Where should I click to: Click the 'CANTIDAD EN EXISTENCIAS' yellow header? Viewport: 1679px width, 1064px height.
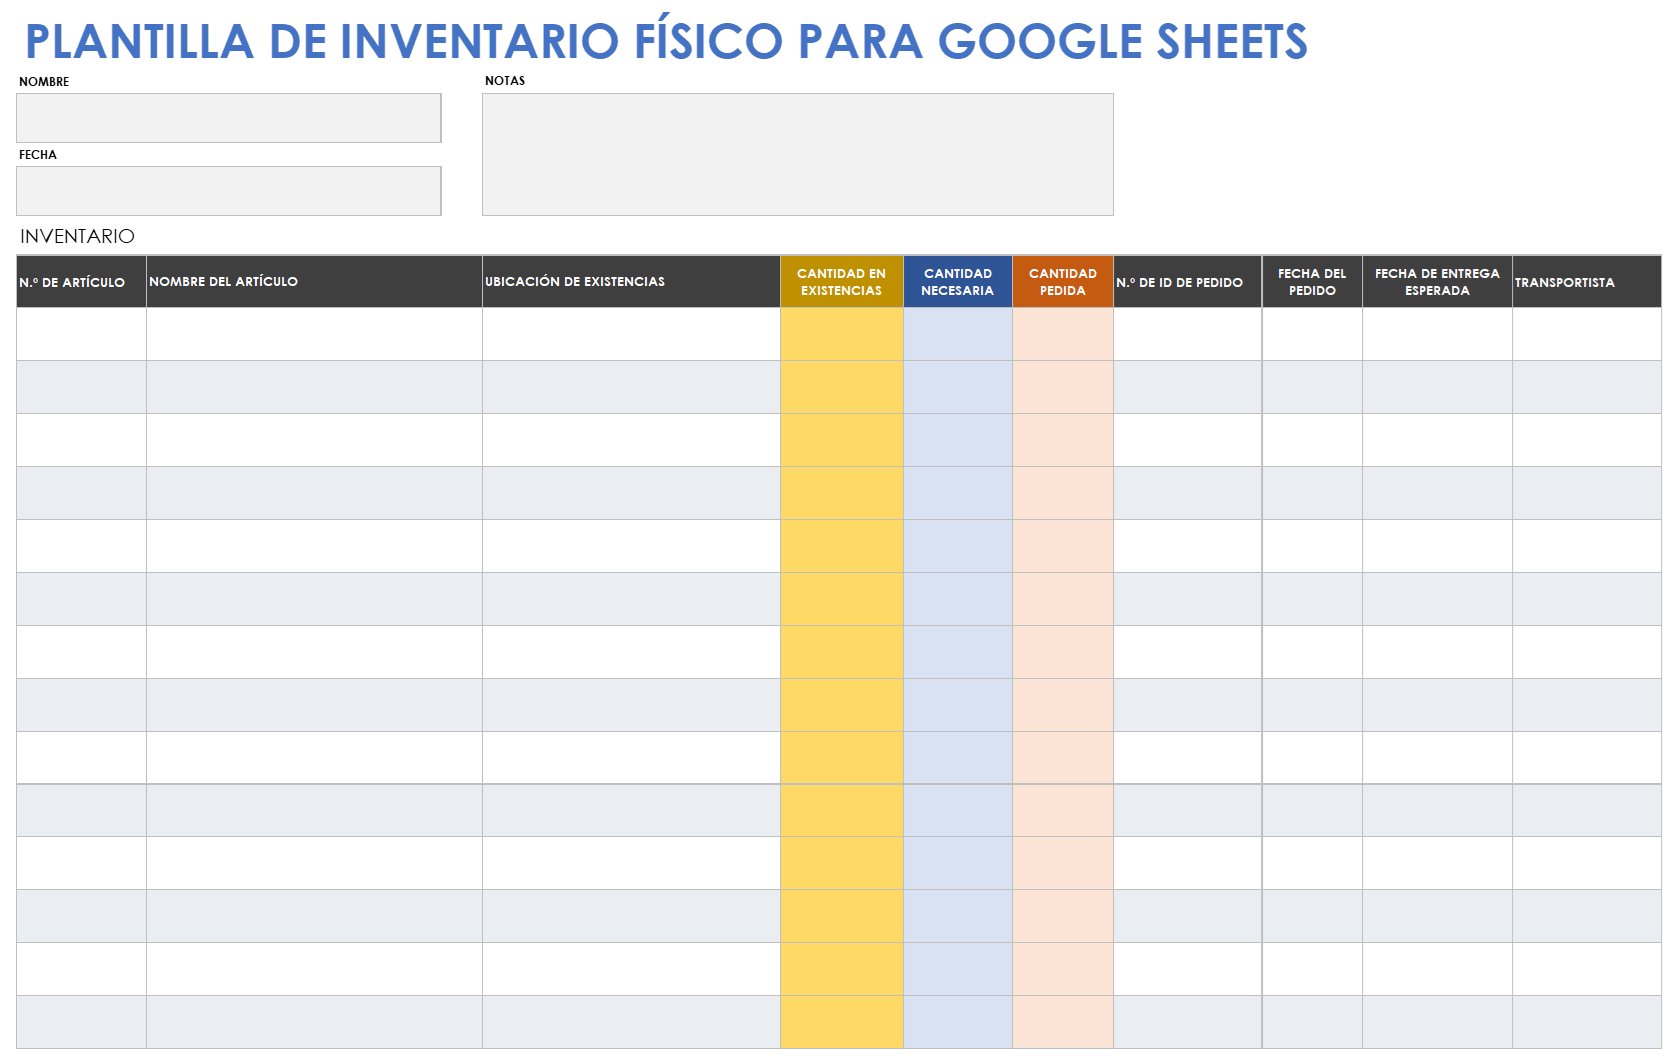(842, 282)
